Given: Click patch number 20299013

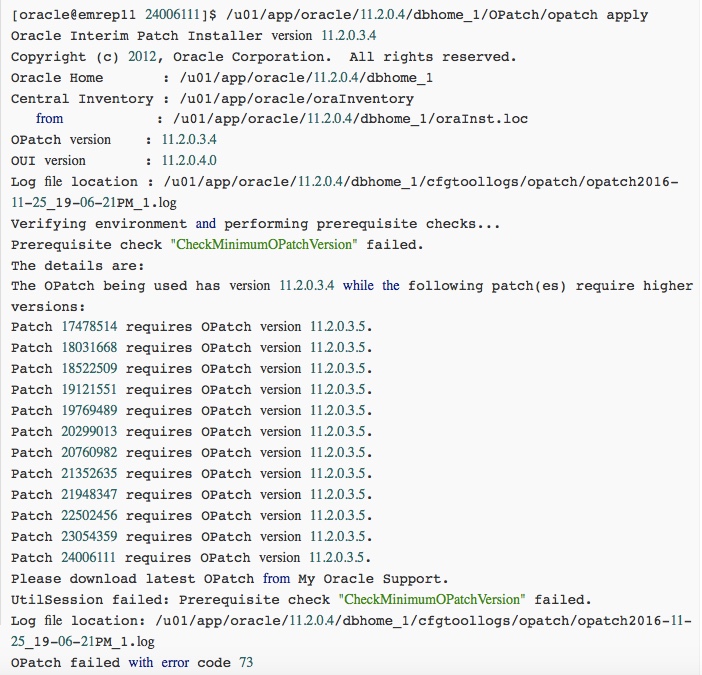Looking at the screenshot, I should point(89,432).
